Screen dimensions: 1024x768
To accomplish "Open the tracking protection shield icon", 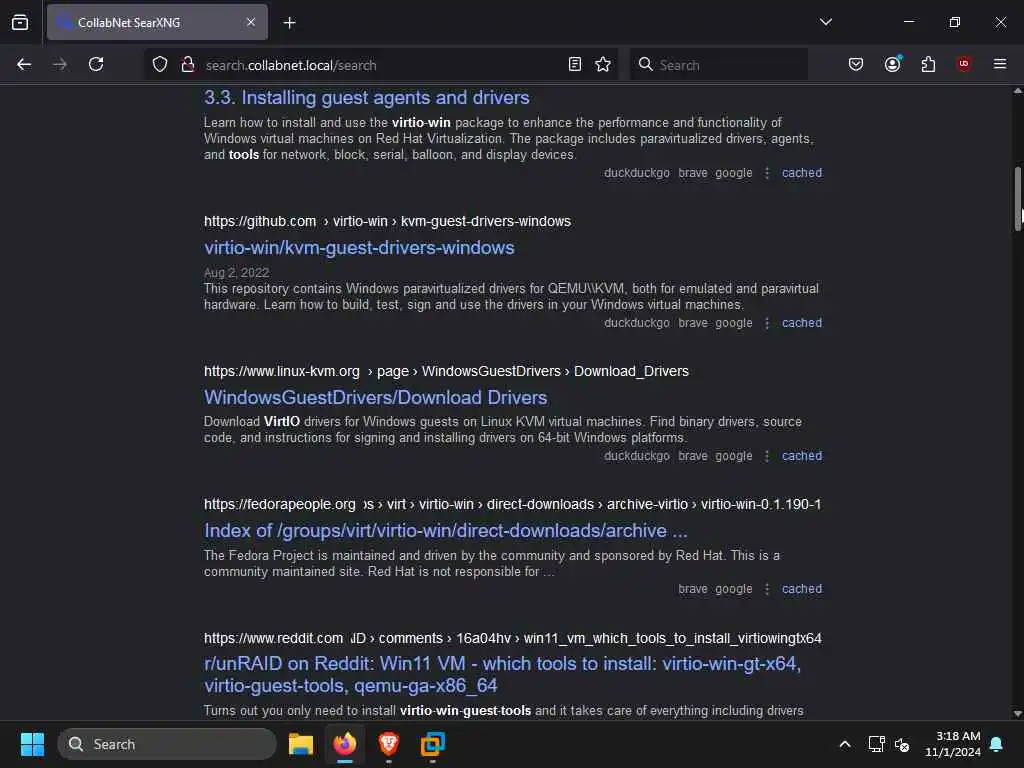I will click(x=160, y=64).
